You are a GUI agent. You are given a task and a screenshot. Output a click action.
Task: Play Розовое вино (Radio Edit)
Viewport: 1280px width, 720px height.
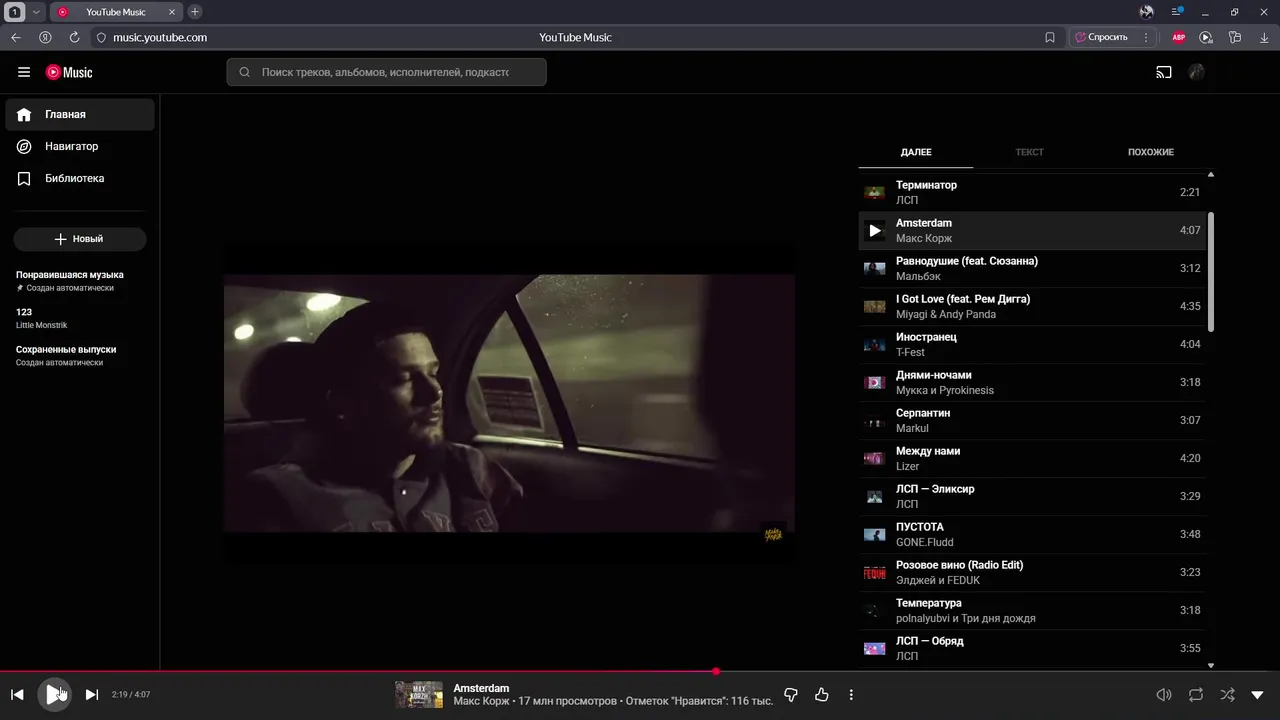coord(1033,572)
